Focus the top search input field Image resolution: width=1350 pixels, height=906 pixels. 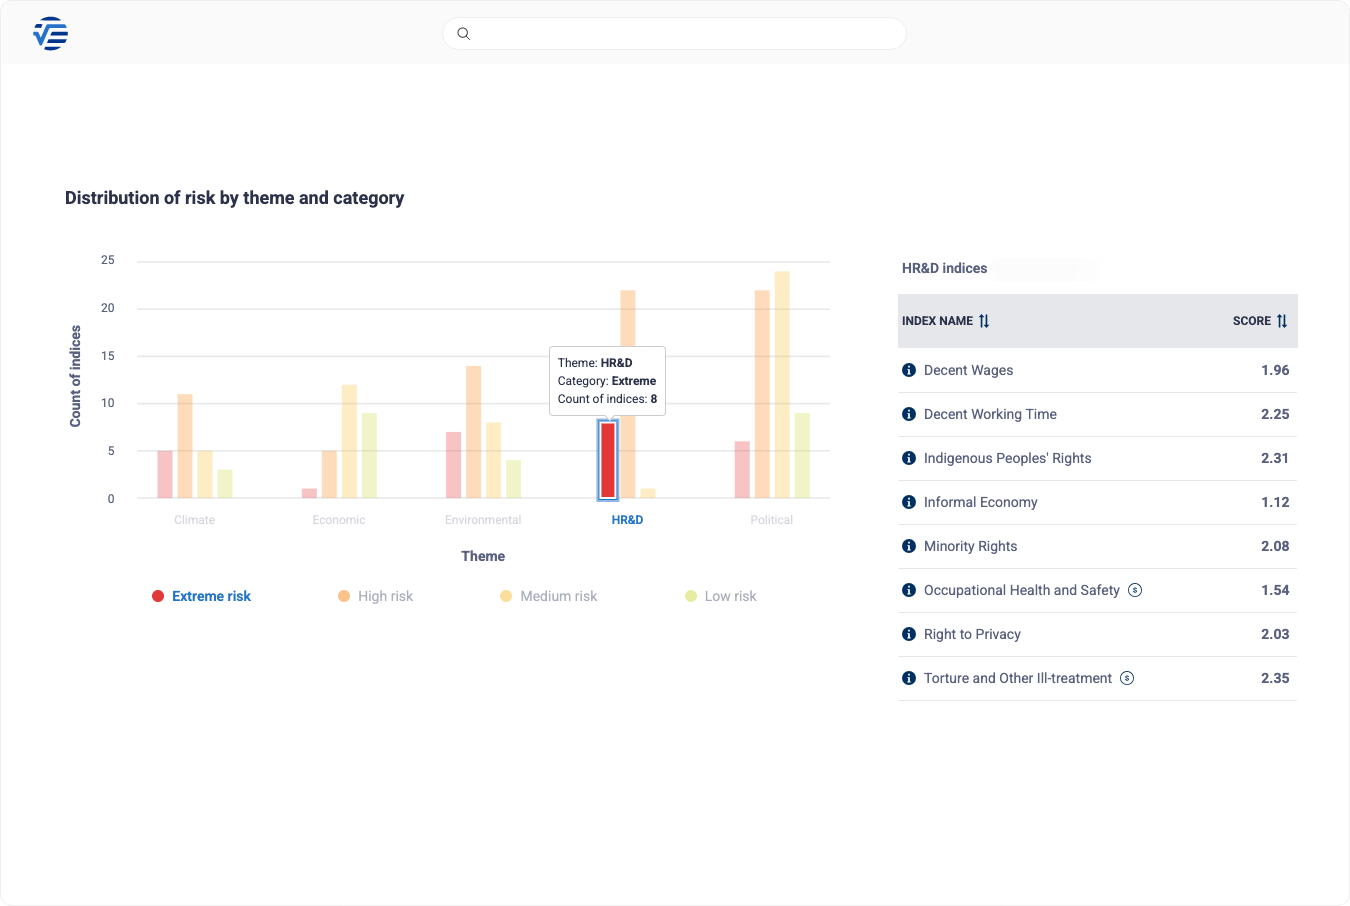point(685,34)
